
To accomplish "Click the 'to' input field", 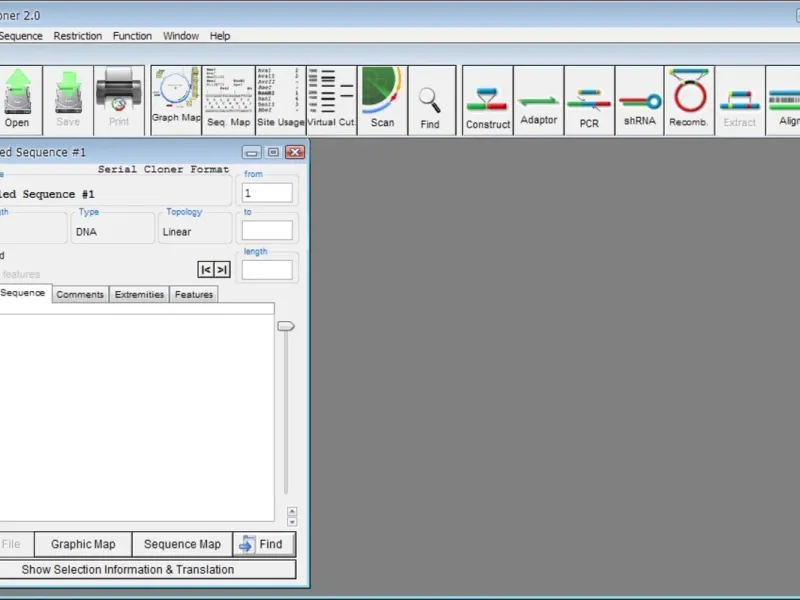I will click(267, 230).
